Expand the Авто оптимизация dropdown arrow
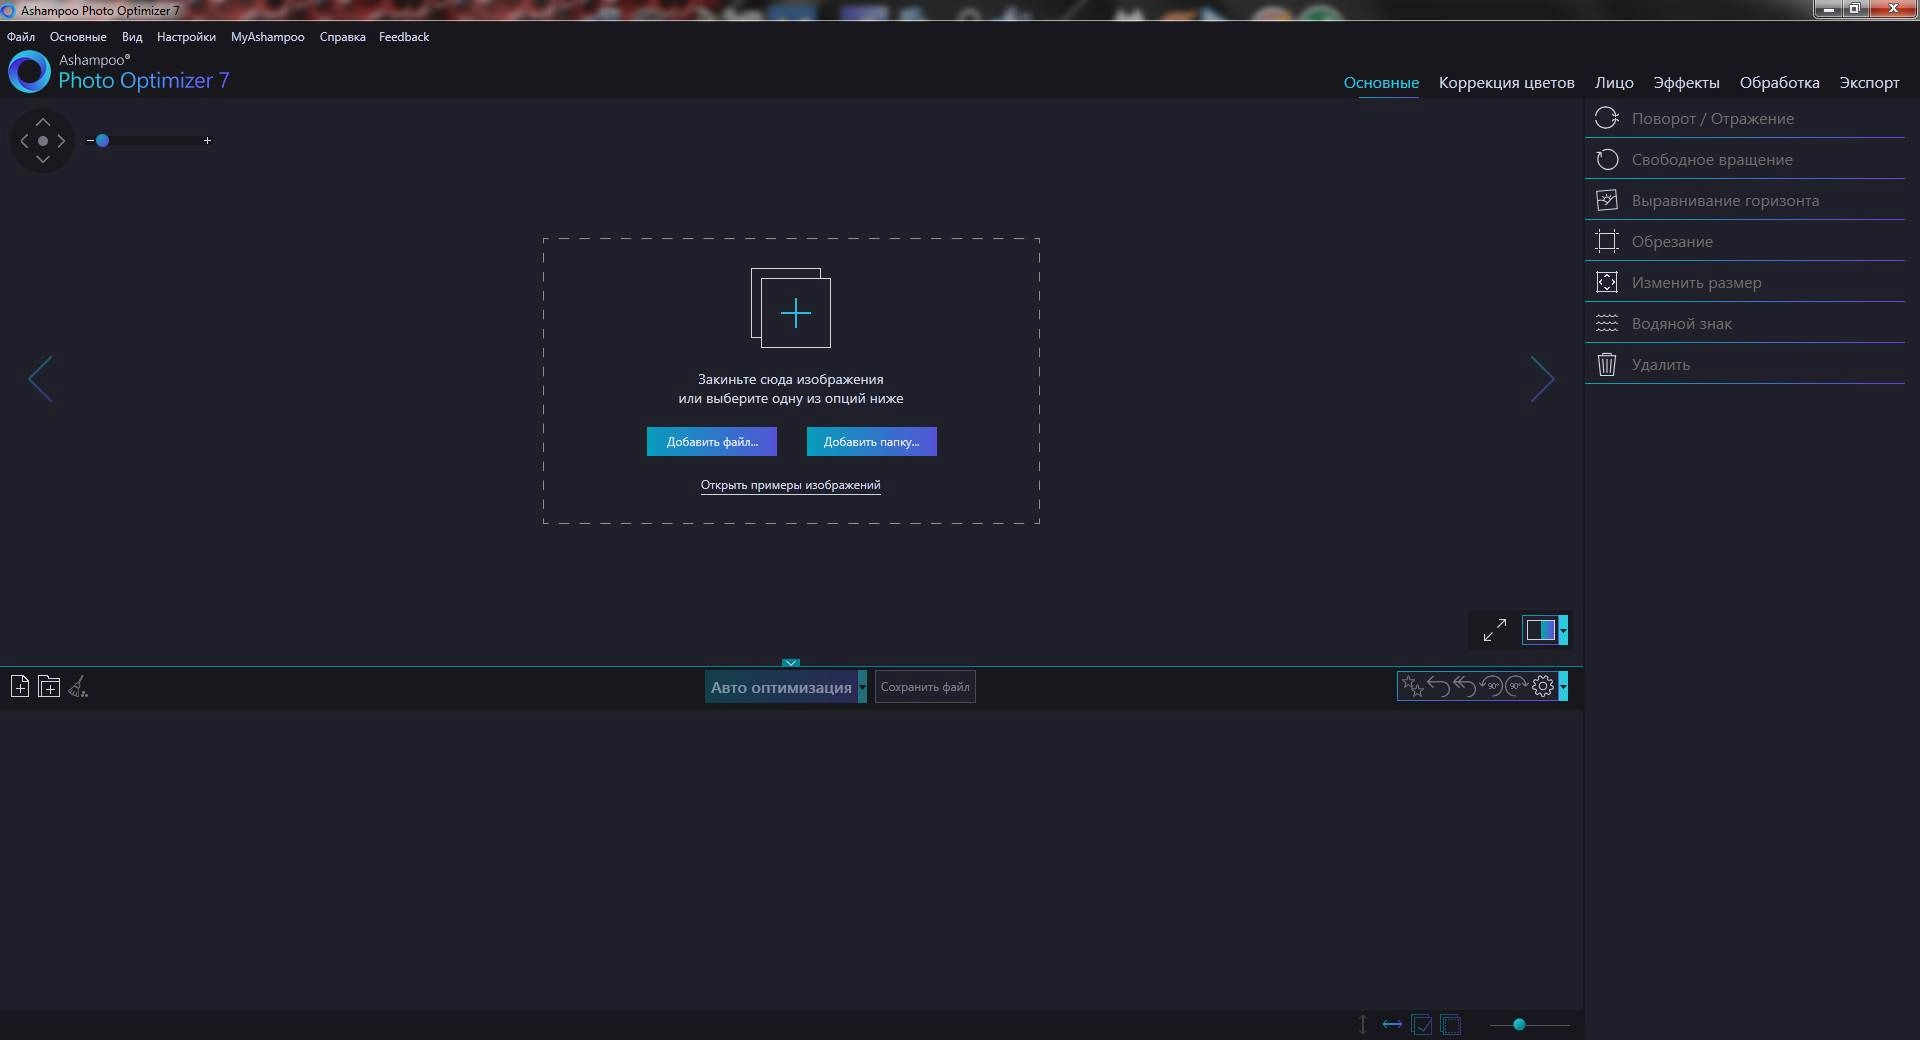 pyautogui.click(x=862, y=687)
